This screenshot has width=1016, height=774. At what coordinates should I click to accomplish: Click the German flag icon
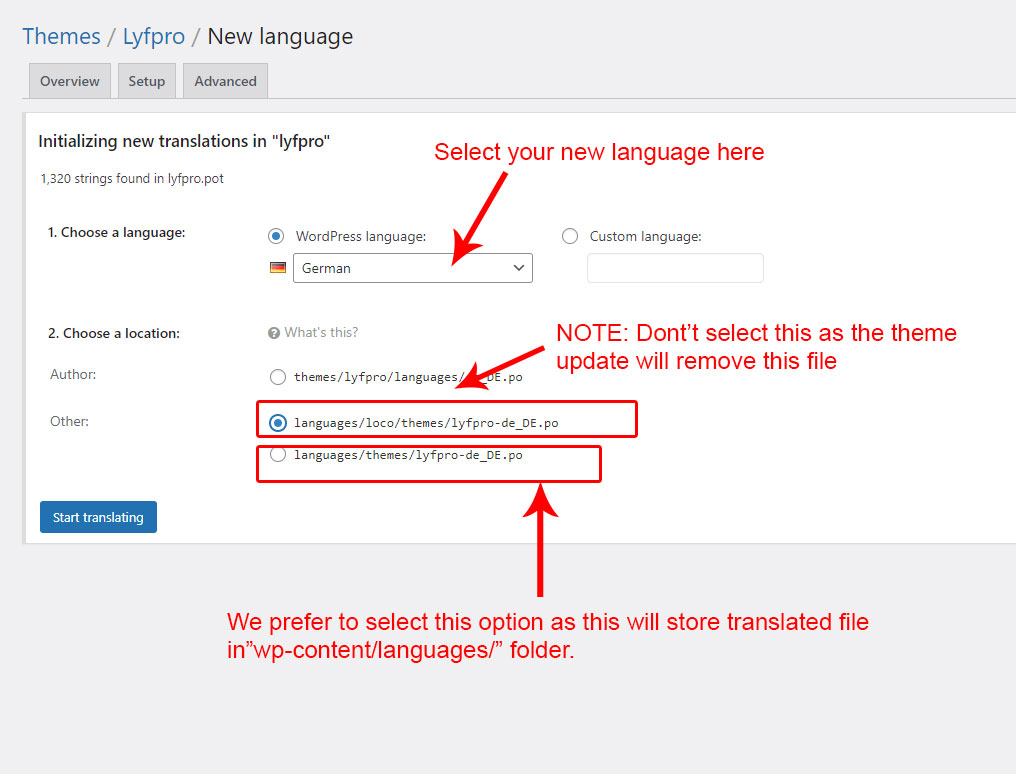click(278, 268)
